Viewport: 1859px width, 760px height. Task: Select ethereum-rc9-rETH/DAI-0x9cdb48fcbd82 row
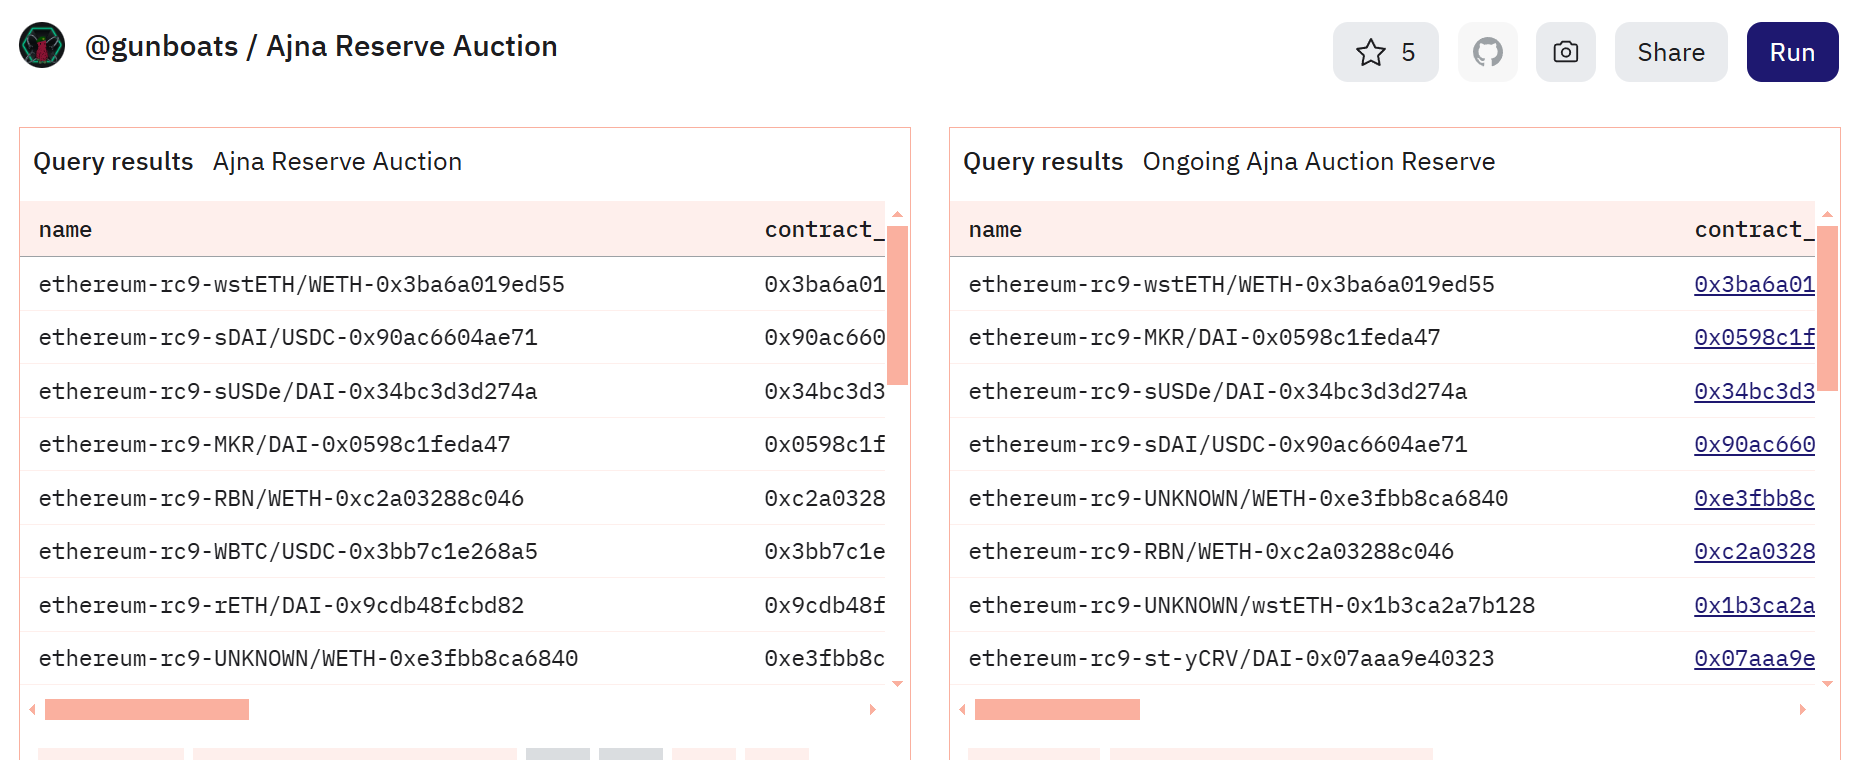pyautogui.click(x=452, y=605)
